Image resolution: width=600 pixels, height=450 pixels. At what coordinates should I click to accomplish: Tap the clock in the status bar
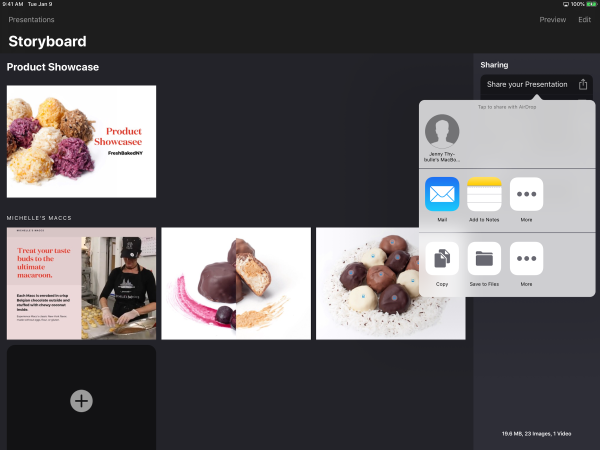13,4
